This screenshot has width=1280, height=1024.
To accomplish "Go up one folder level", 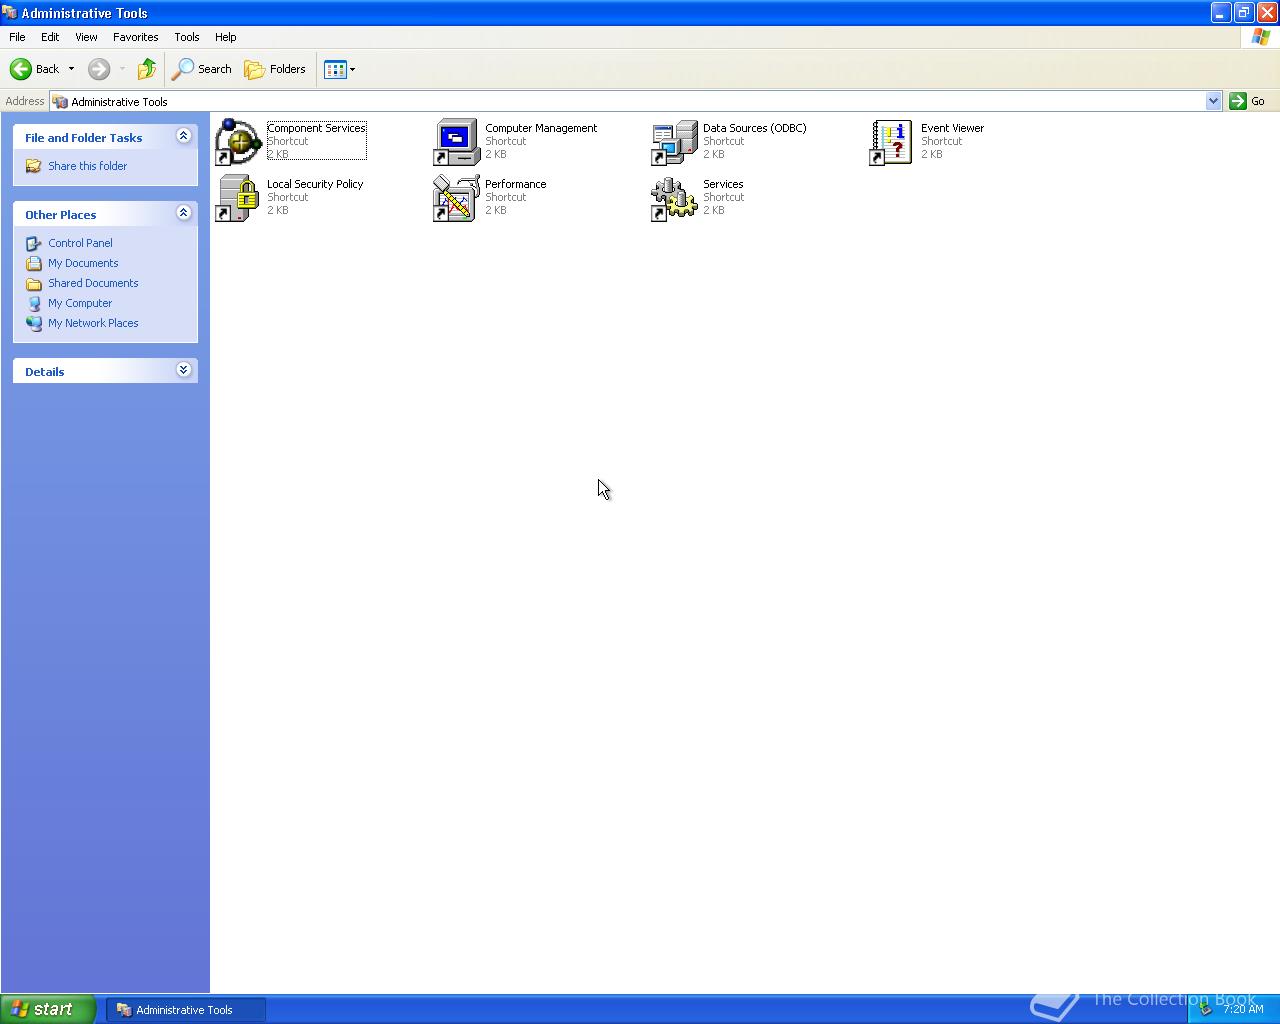I will 147,69.
